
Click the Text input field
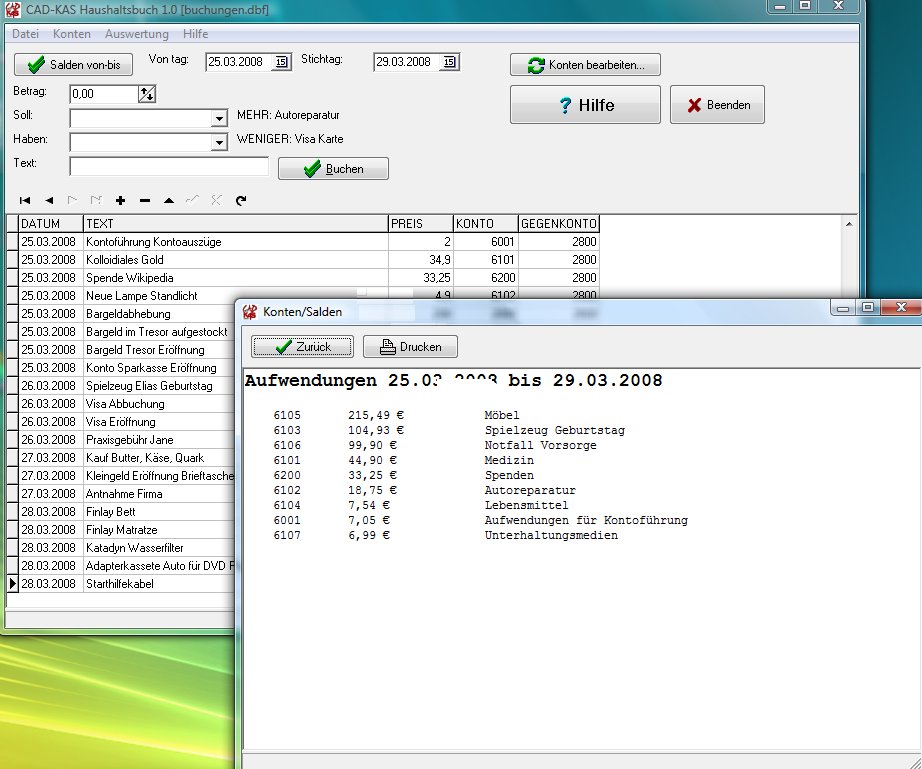(169, 166)
